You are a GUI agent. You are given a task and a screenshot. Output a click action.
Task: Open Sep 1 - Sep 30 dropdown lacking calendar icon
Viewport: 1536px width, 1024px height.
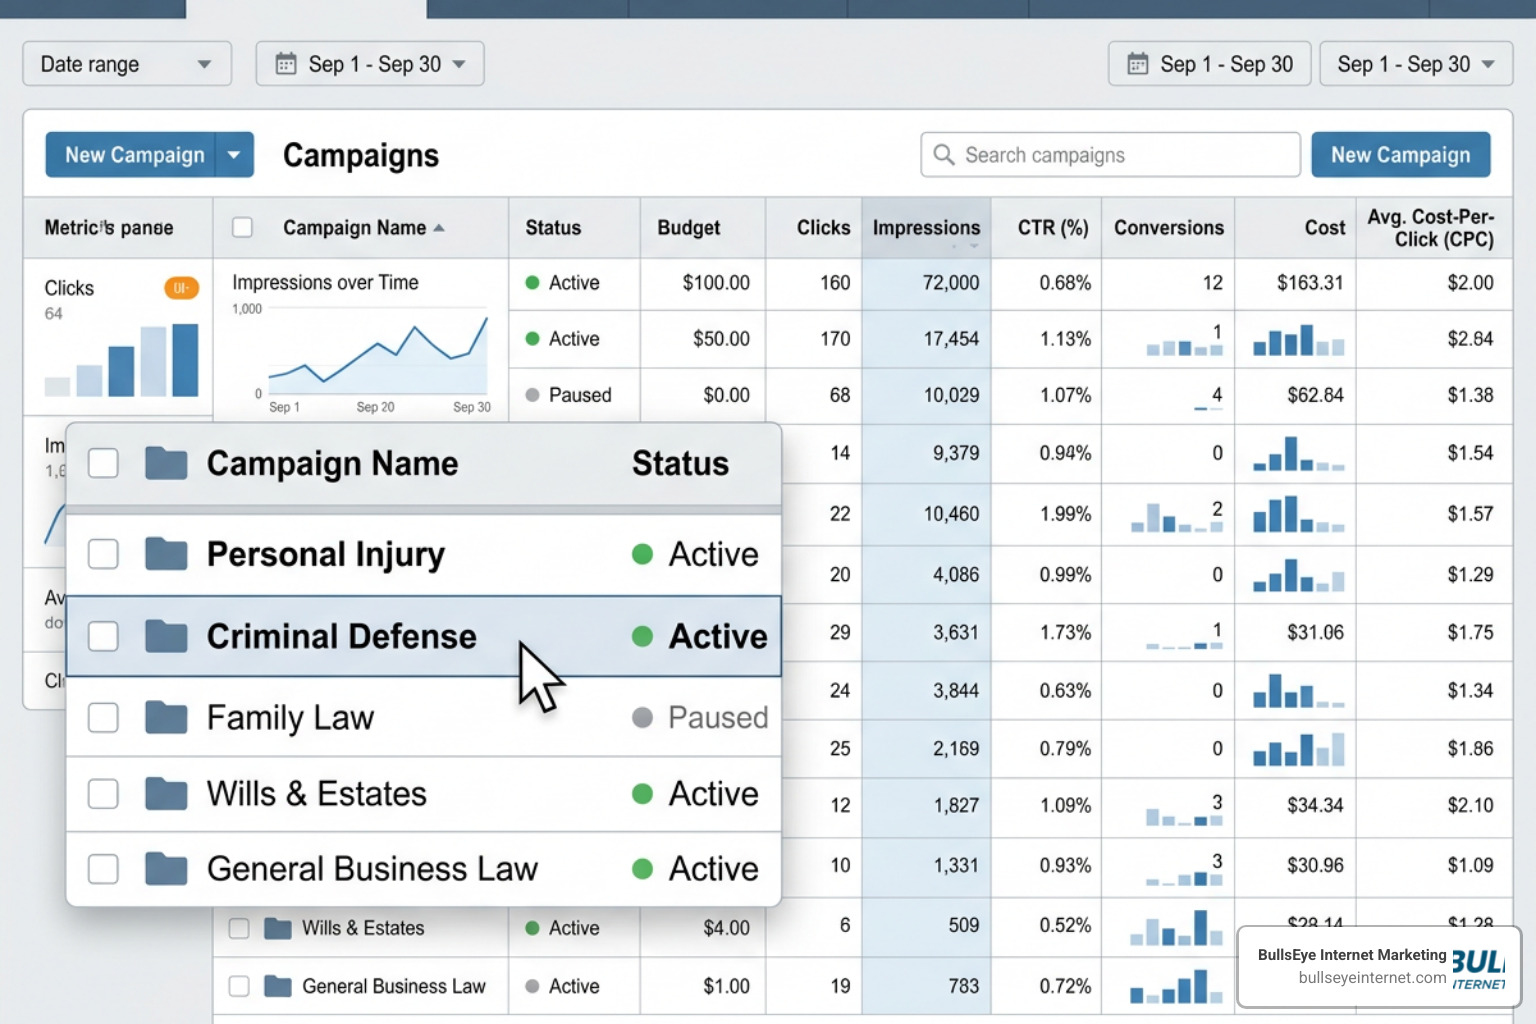[x=1416, y=64]
